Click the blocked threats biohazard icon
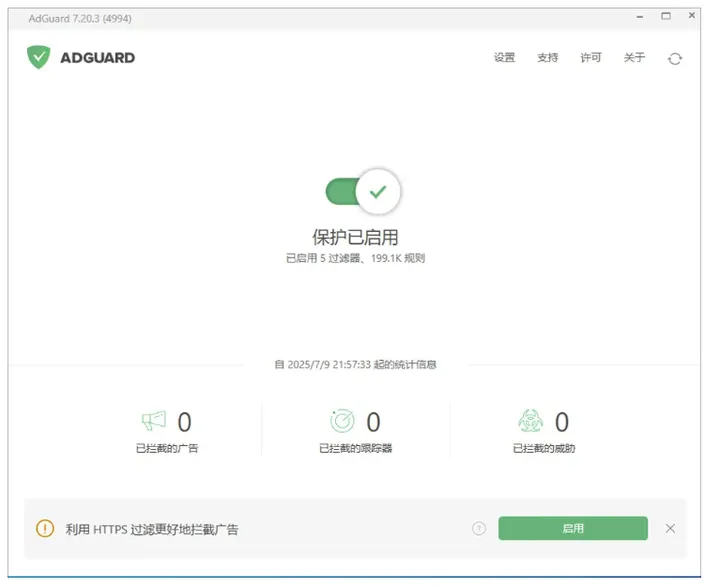The height and width of the screenshot is (587, 720). click(x=530, y=421)
